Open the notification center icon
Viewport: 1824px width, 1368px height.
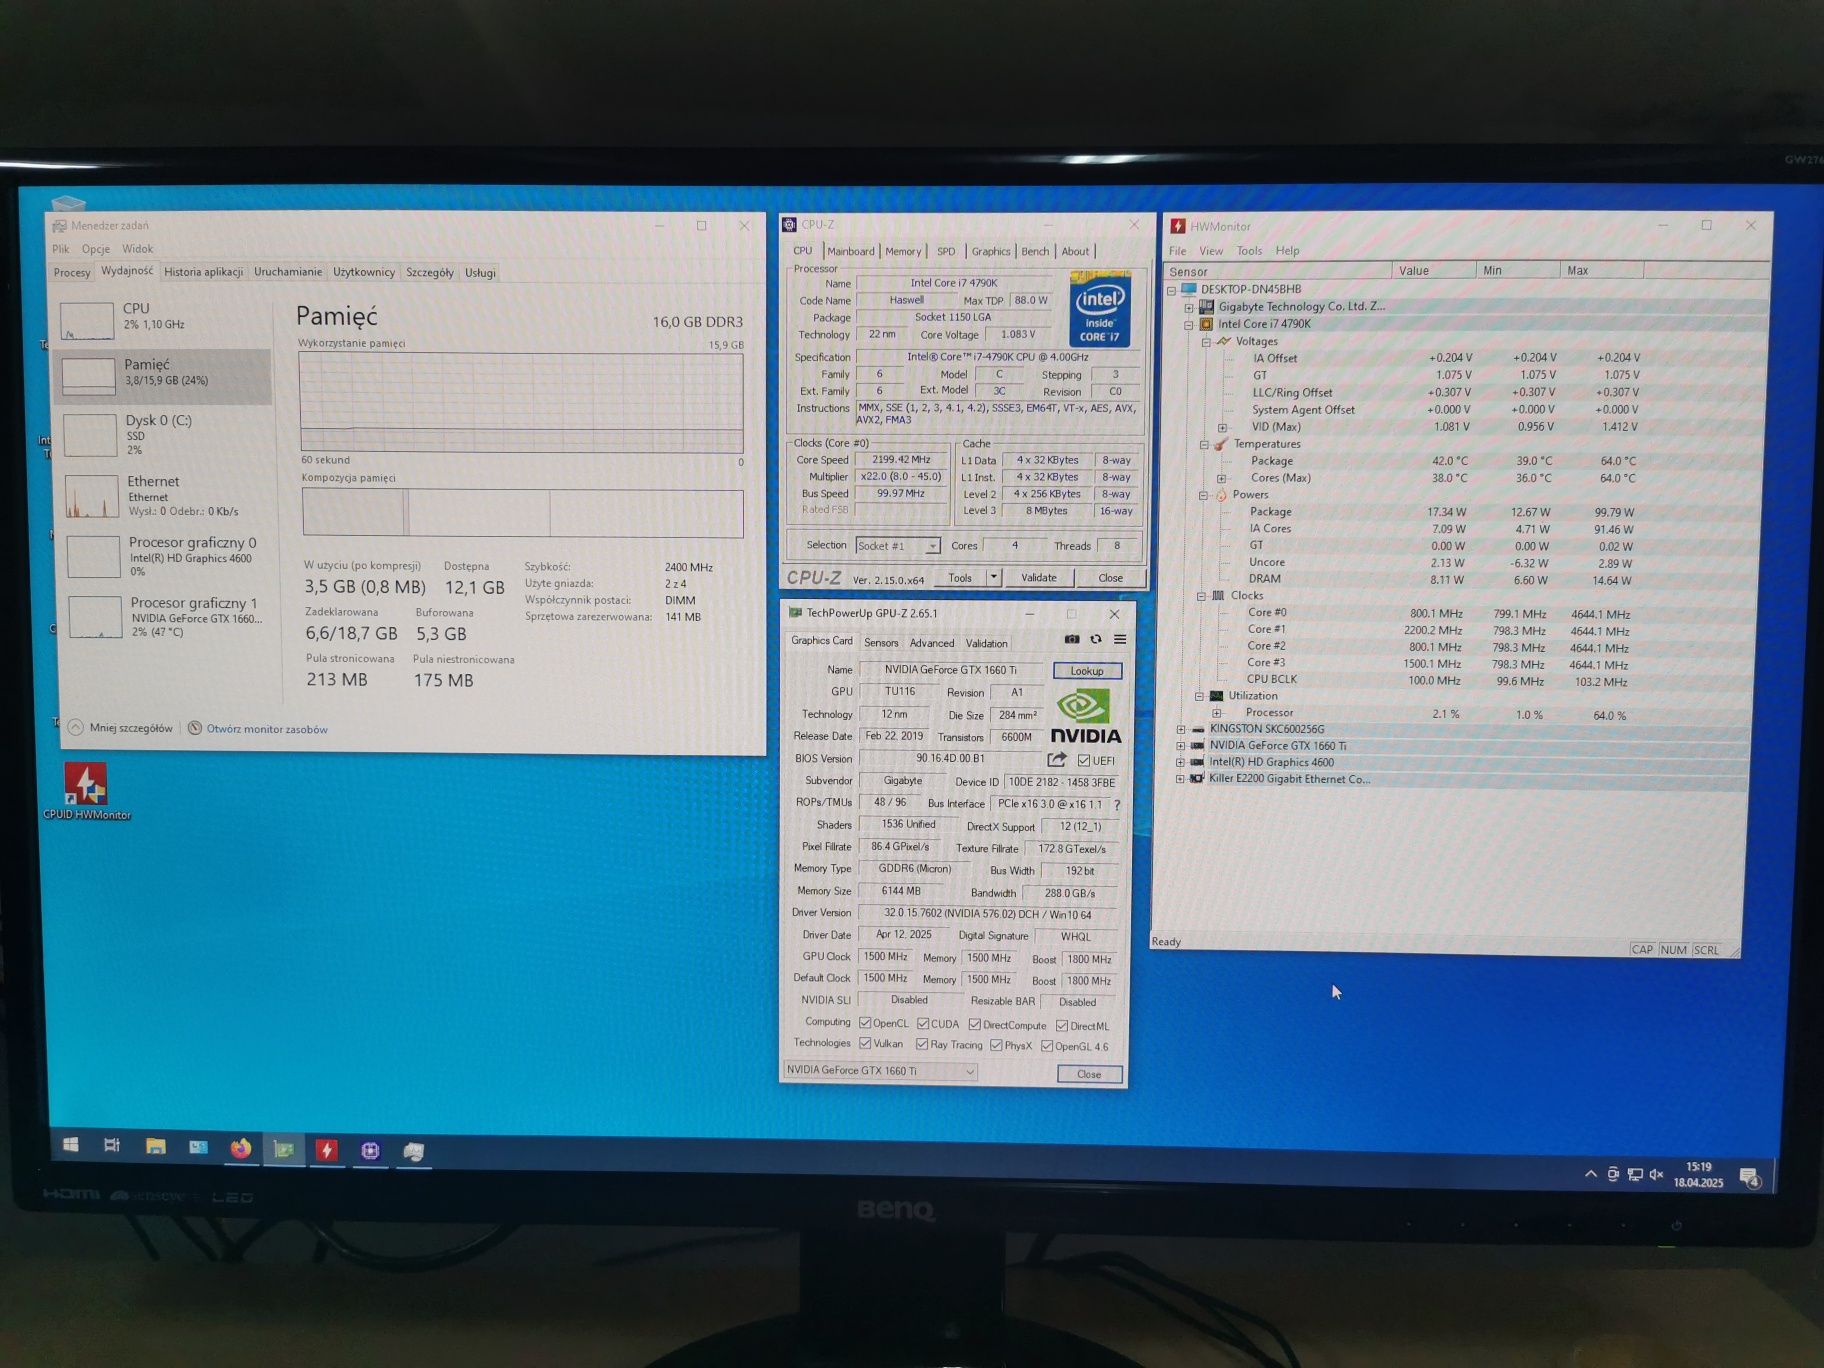1749,1177
